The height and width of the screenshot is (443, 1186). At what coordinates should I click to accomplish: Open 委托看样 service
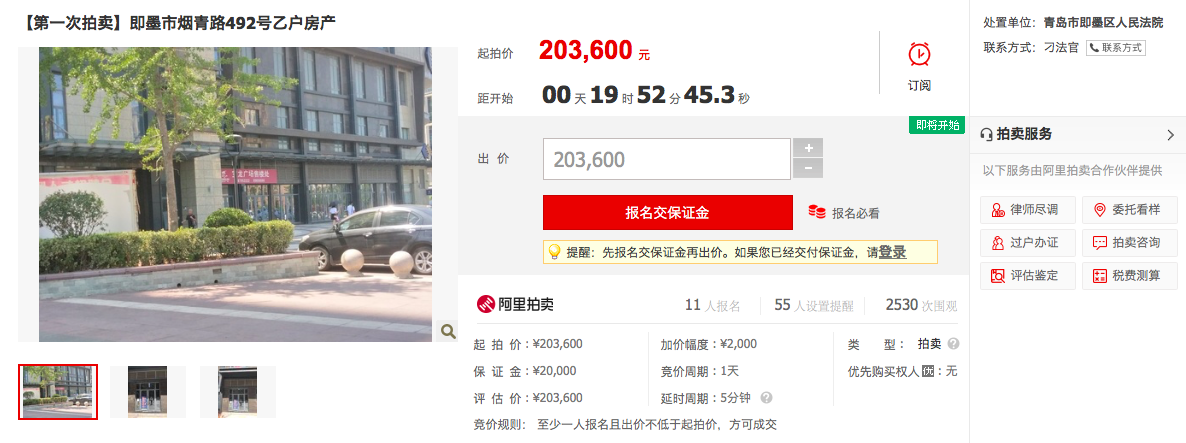(x=1130, y=209)
